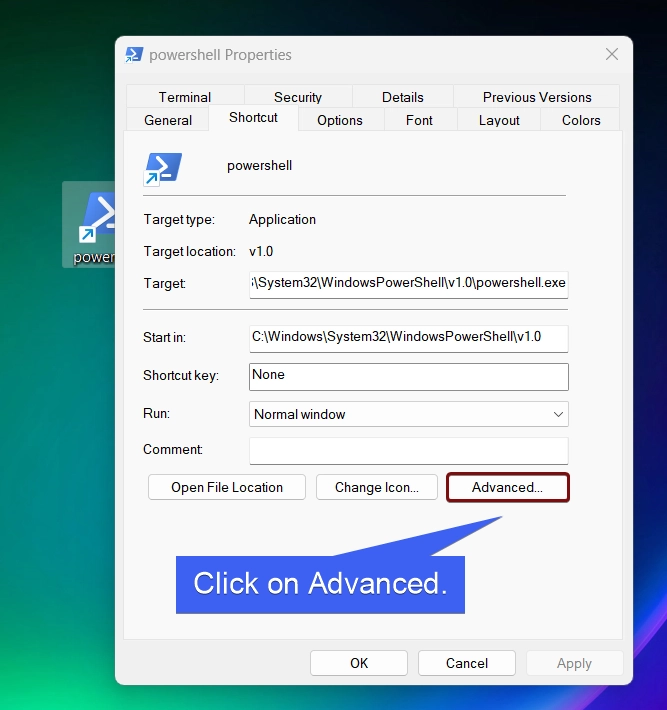The width and height of the screenshot is (667, 710).
Task: Switch to the Colors tab
Action: (x=581, y=120)
